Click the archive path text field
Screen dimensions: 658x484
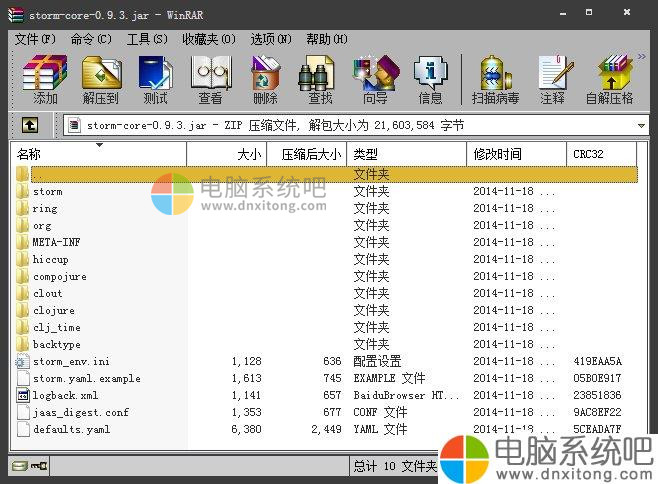pos(355,126)
